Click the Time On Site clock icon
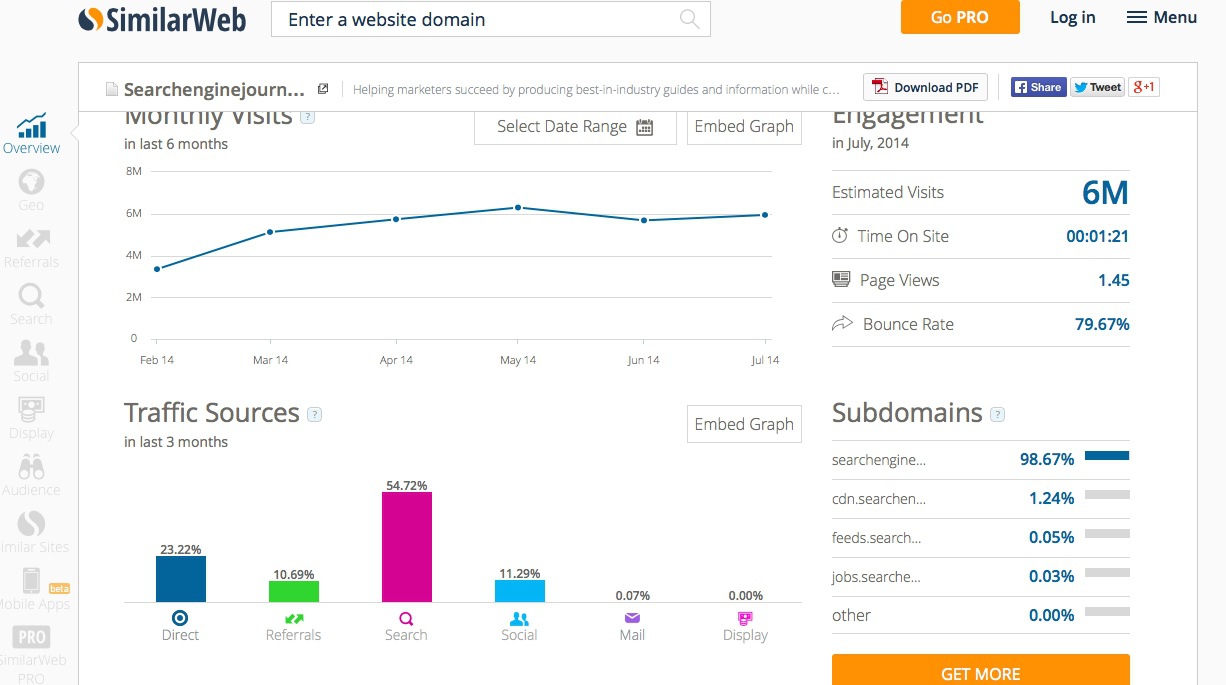The height and width of the screenshot is (685, 1226). 840,236
